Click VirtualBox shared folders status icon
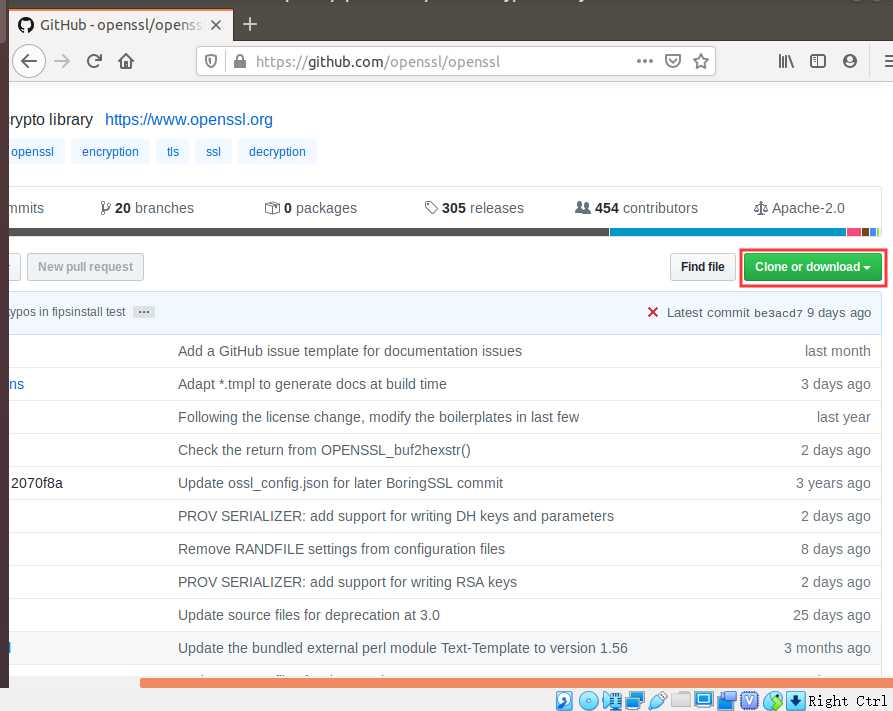The image size is (893, 711). (681, 699)
